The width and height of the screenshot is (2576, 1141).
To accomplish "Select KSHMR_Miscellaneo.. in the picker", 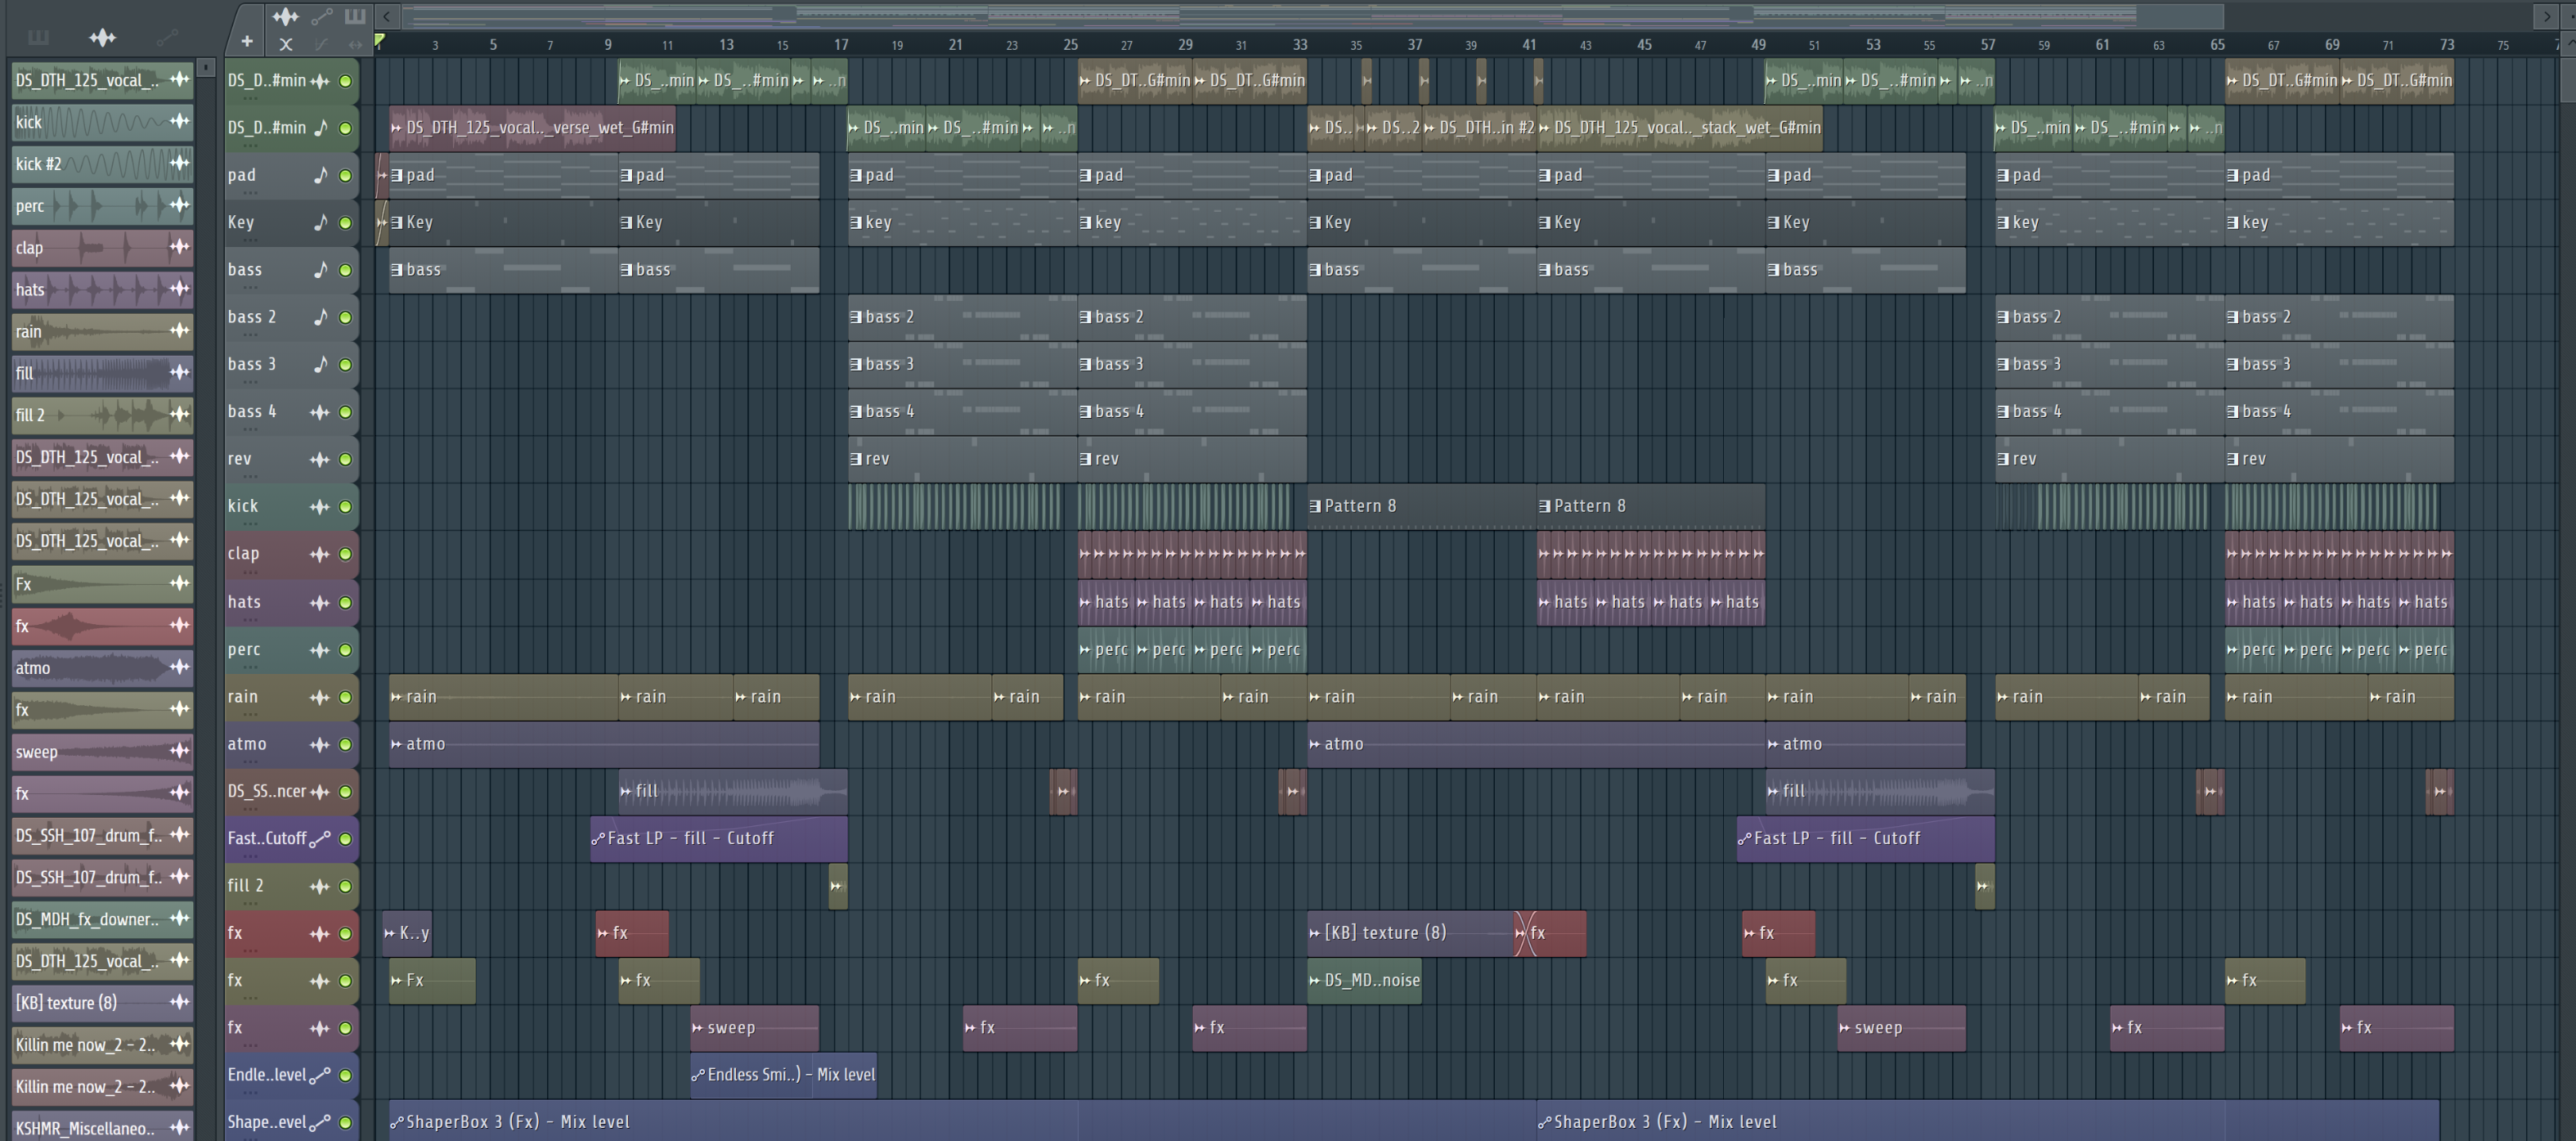I will pos(102,1128).
